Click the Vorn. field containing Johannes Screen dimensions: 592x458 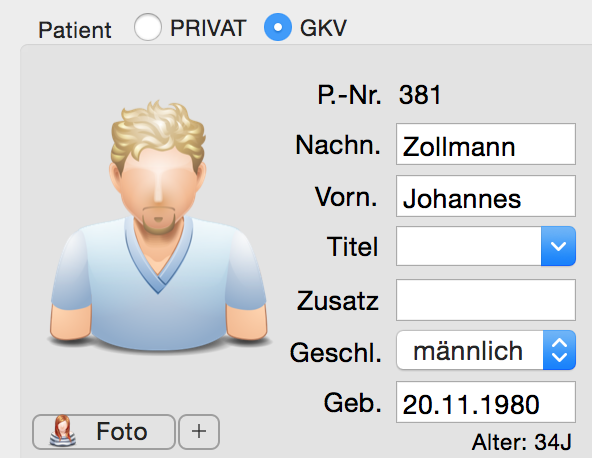click(x=486, y=196)
